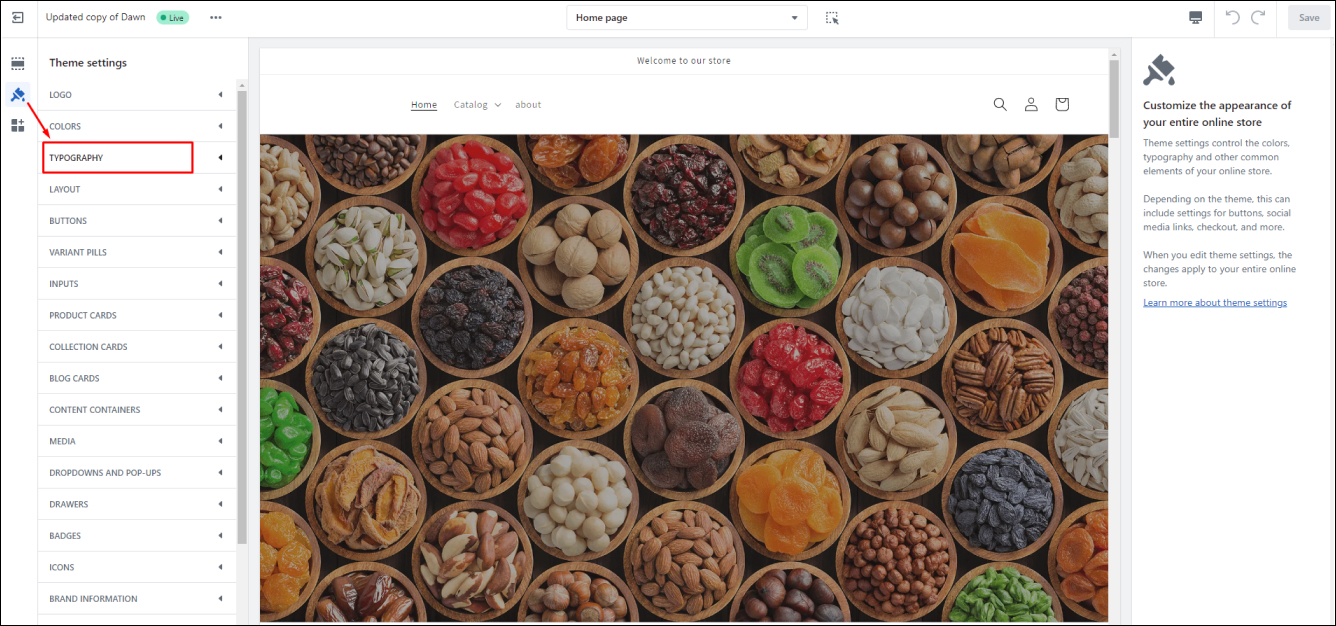This screenshot has height=626, width=1336.
Task: Expand the Catalog menu in preview
Action: pyautogui.click(x=477, y=105)
